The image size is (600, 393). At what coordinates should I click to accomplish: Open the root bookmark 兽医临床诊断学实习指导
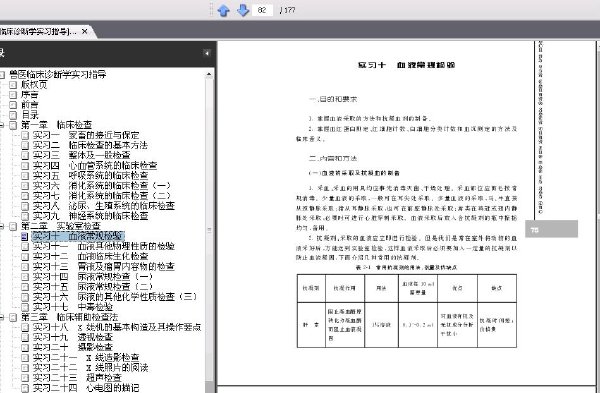(x=57, y=74)
